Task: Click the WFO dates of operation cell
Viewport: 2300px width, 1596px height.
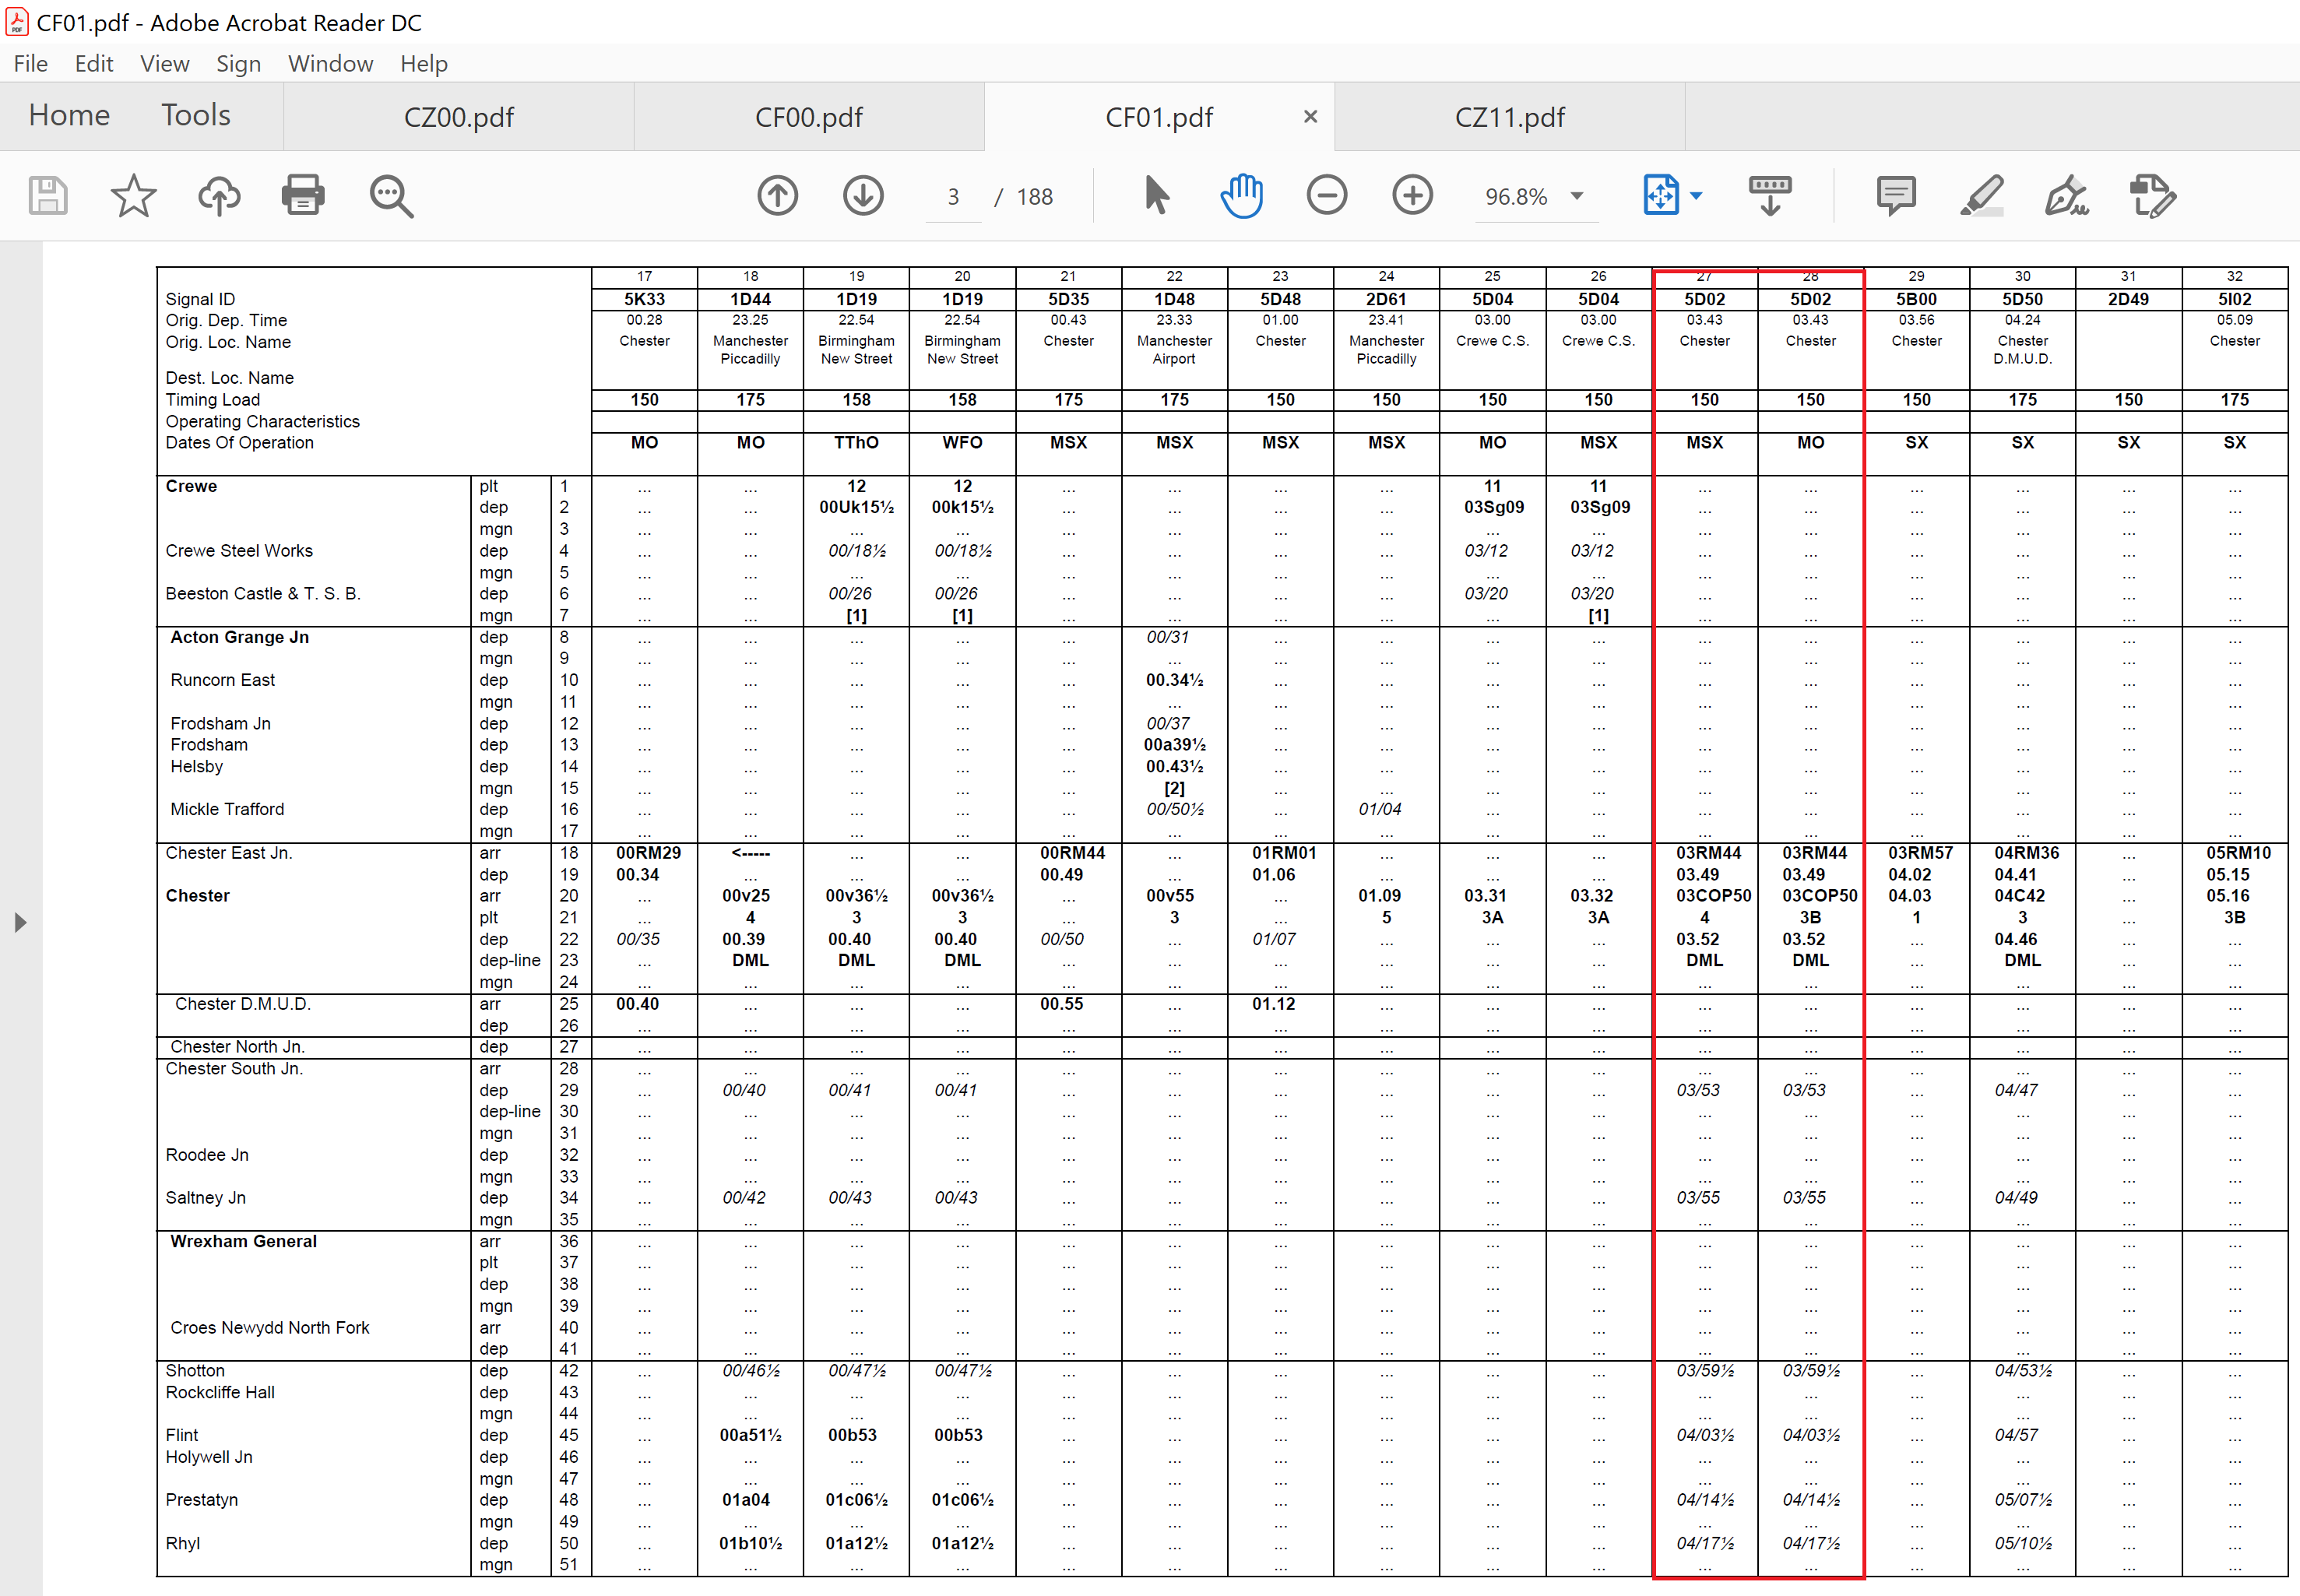Action: coord(963,442)
